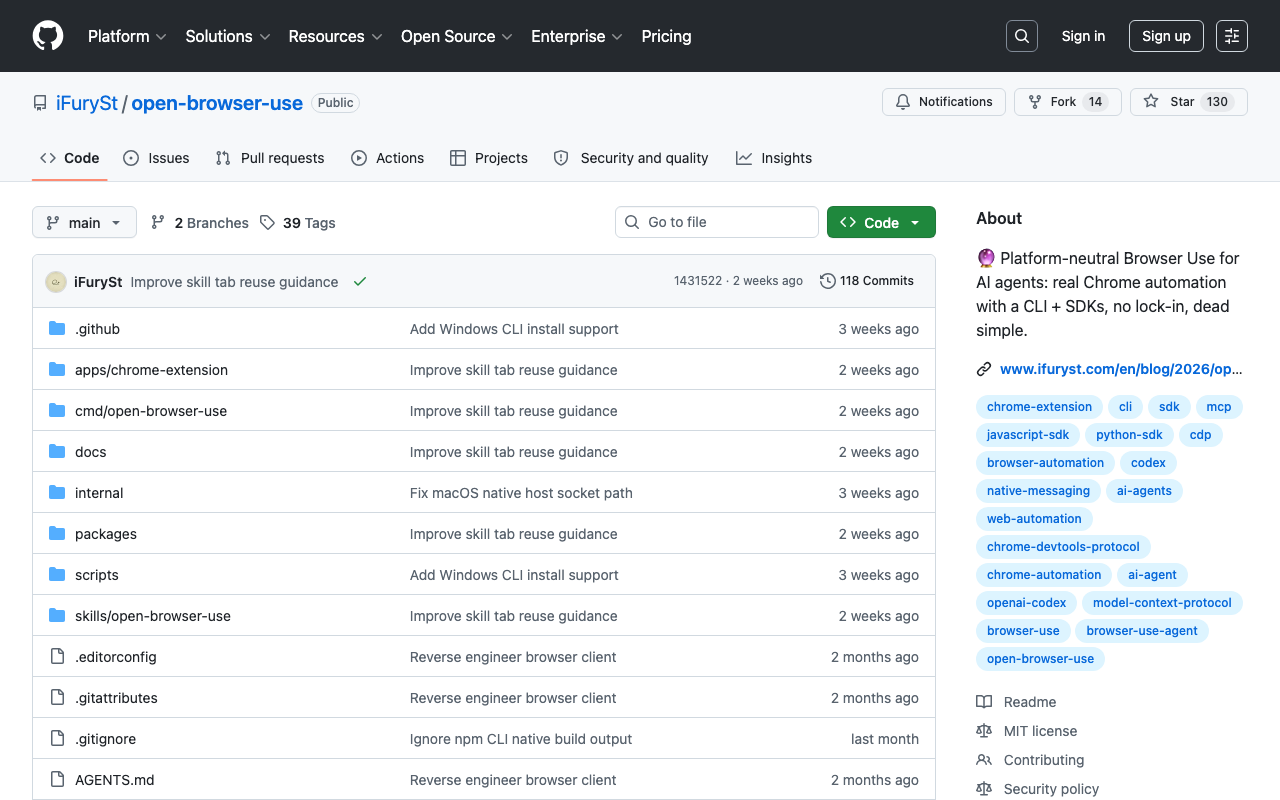
Task: Expand the Resources menu
Action: [335, 36]
